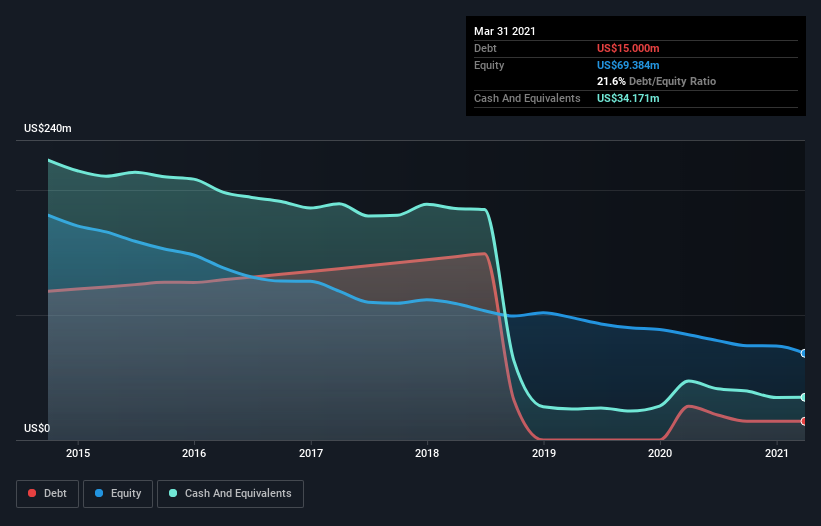821x526 pixels.
Task: Click the 21.6% Debt/Equity Ratio text
Action: click(657, 81)
